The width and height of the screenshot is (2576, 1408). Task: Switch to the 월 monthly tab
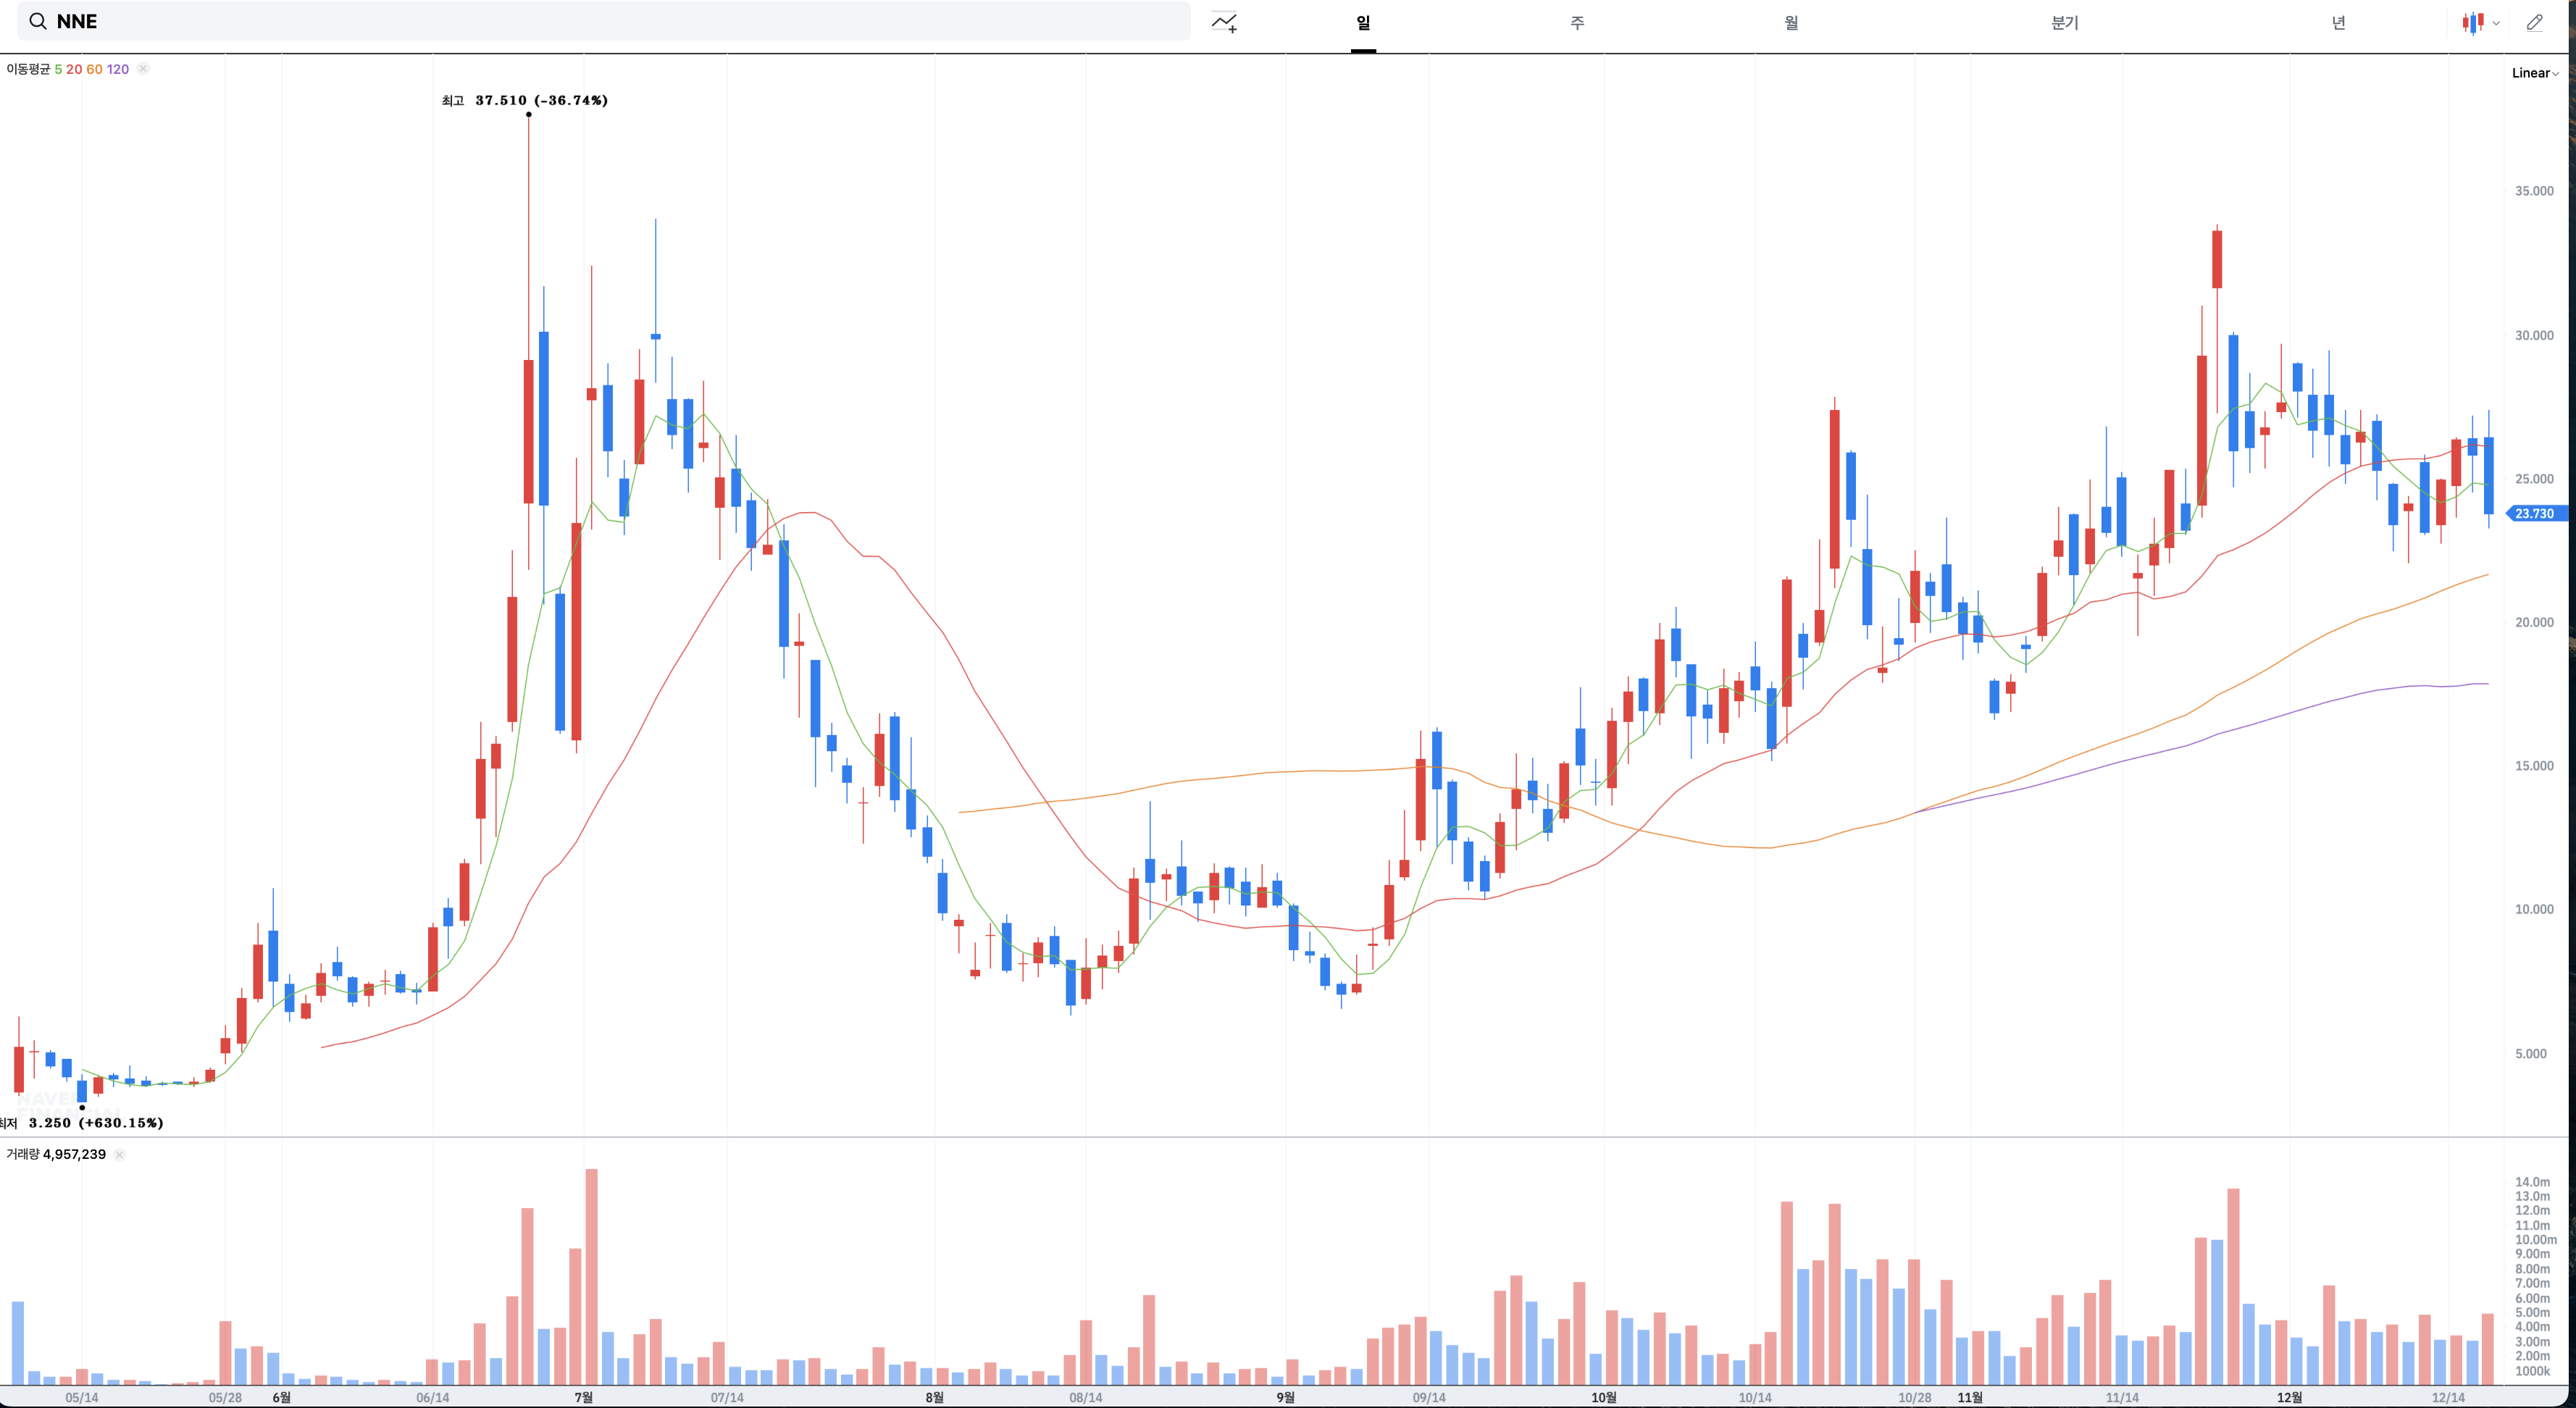click(x=1791, y=22)
